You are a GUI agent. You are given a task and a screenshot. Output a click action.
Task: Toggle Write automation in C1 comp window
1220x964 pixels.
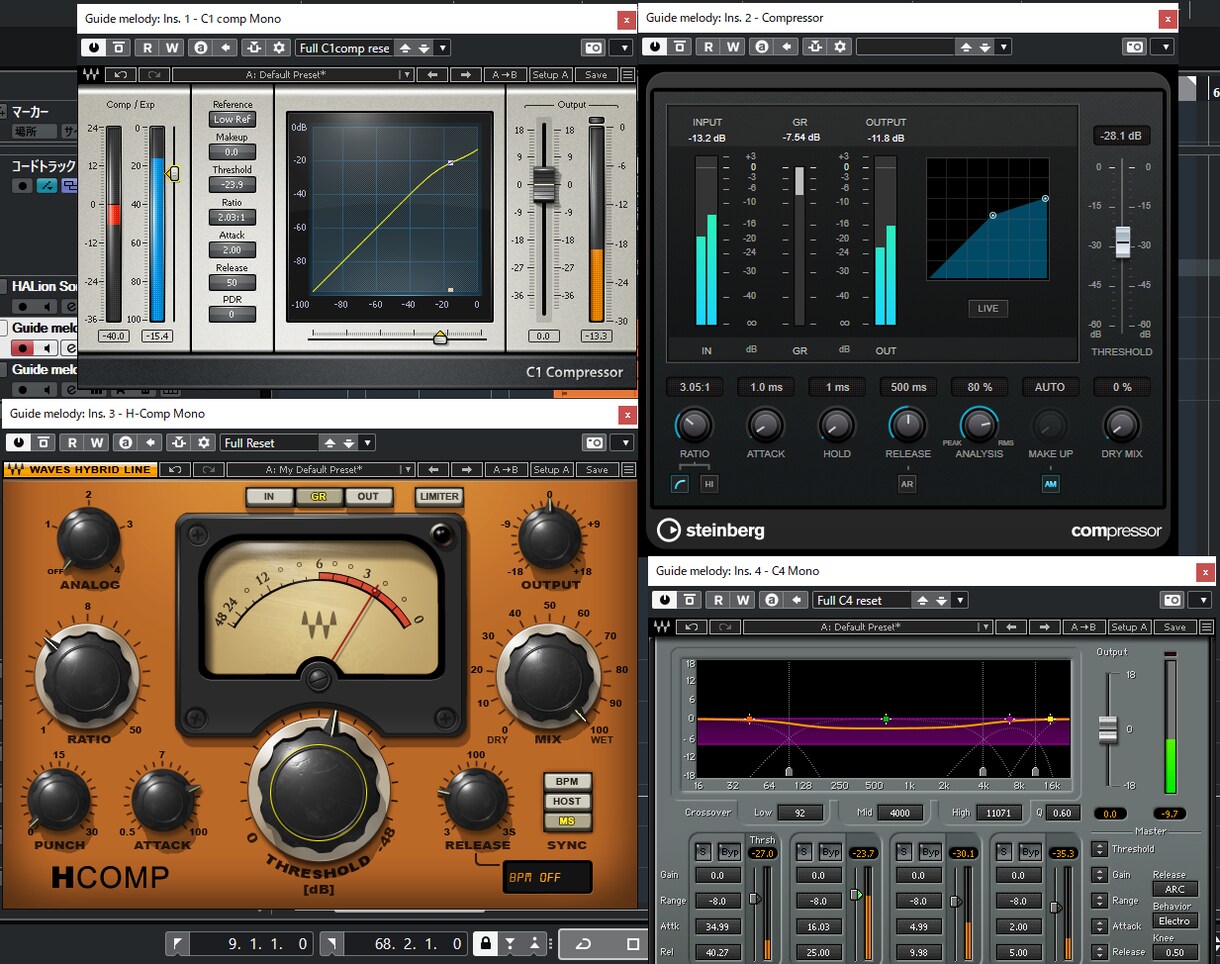pyautogui.click(x=172, y=47)
